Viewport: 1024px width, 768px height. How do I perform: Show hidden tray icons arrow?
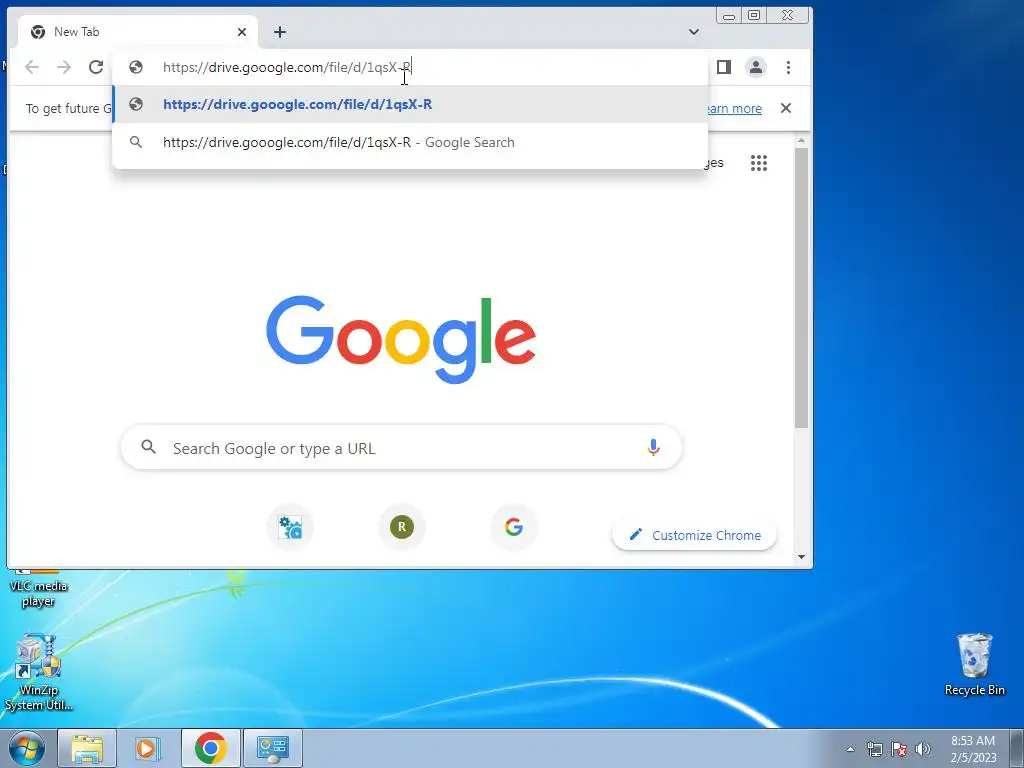(x=850, y=749)
